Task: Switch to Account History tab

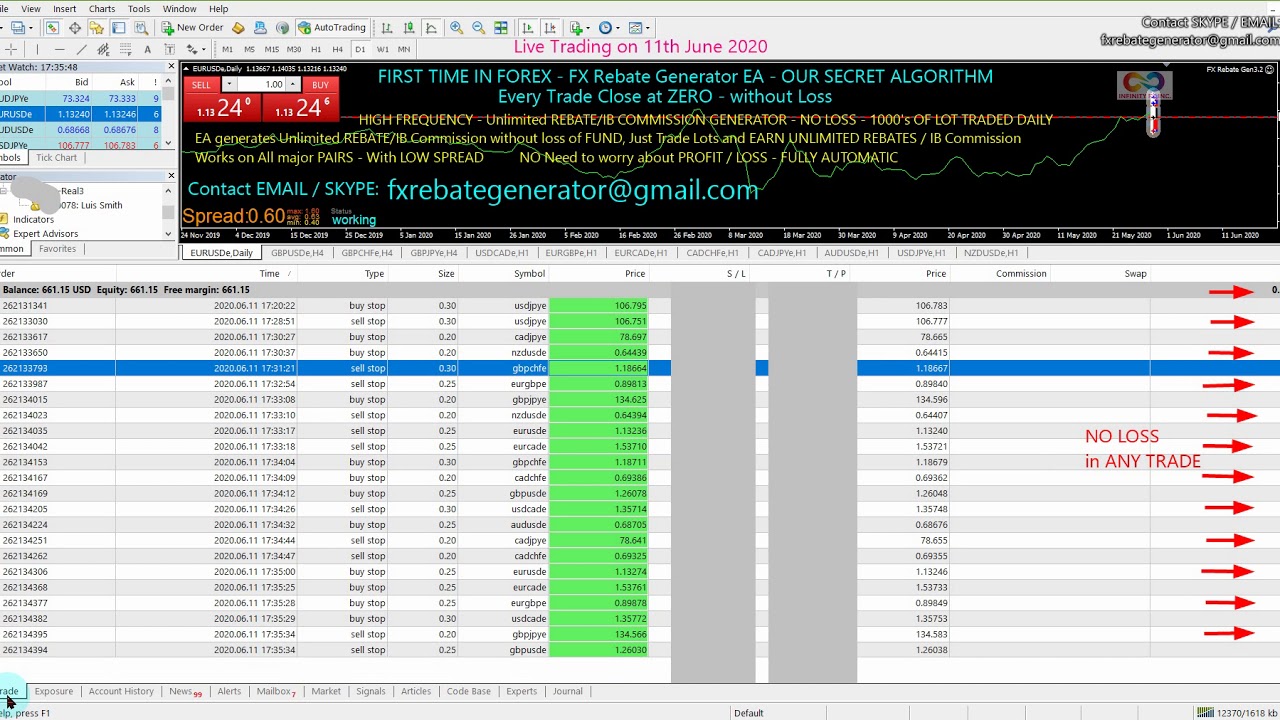Action: coord(121,691)
